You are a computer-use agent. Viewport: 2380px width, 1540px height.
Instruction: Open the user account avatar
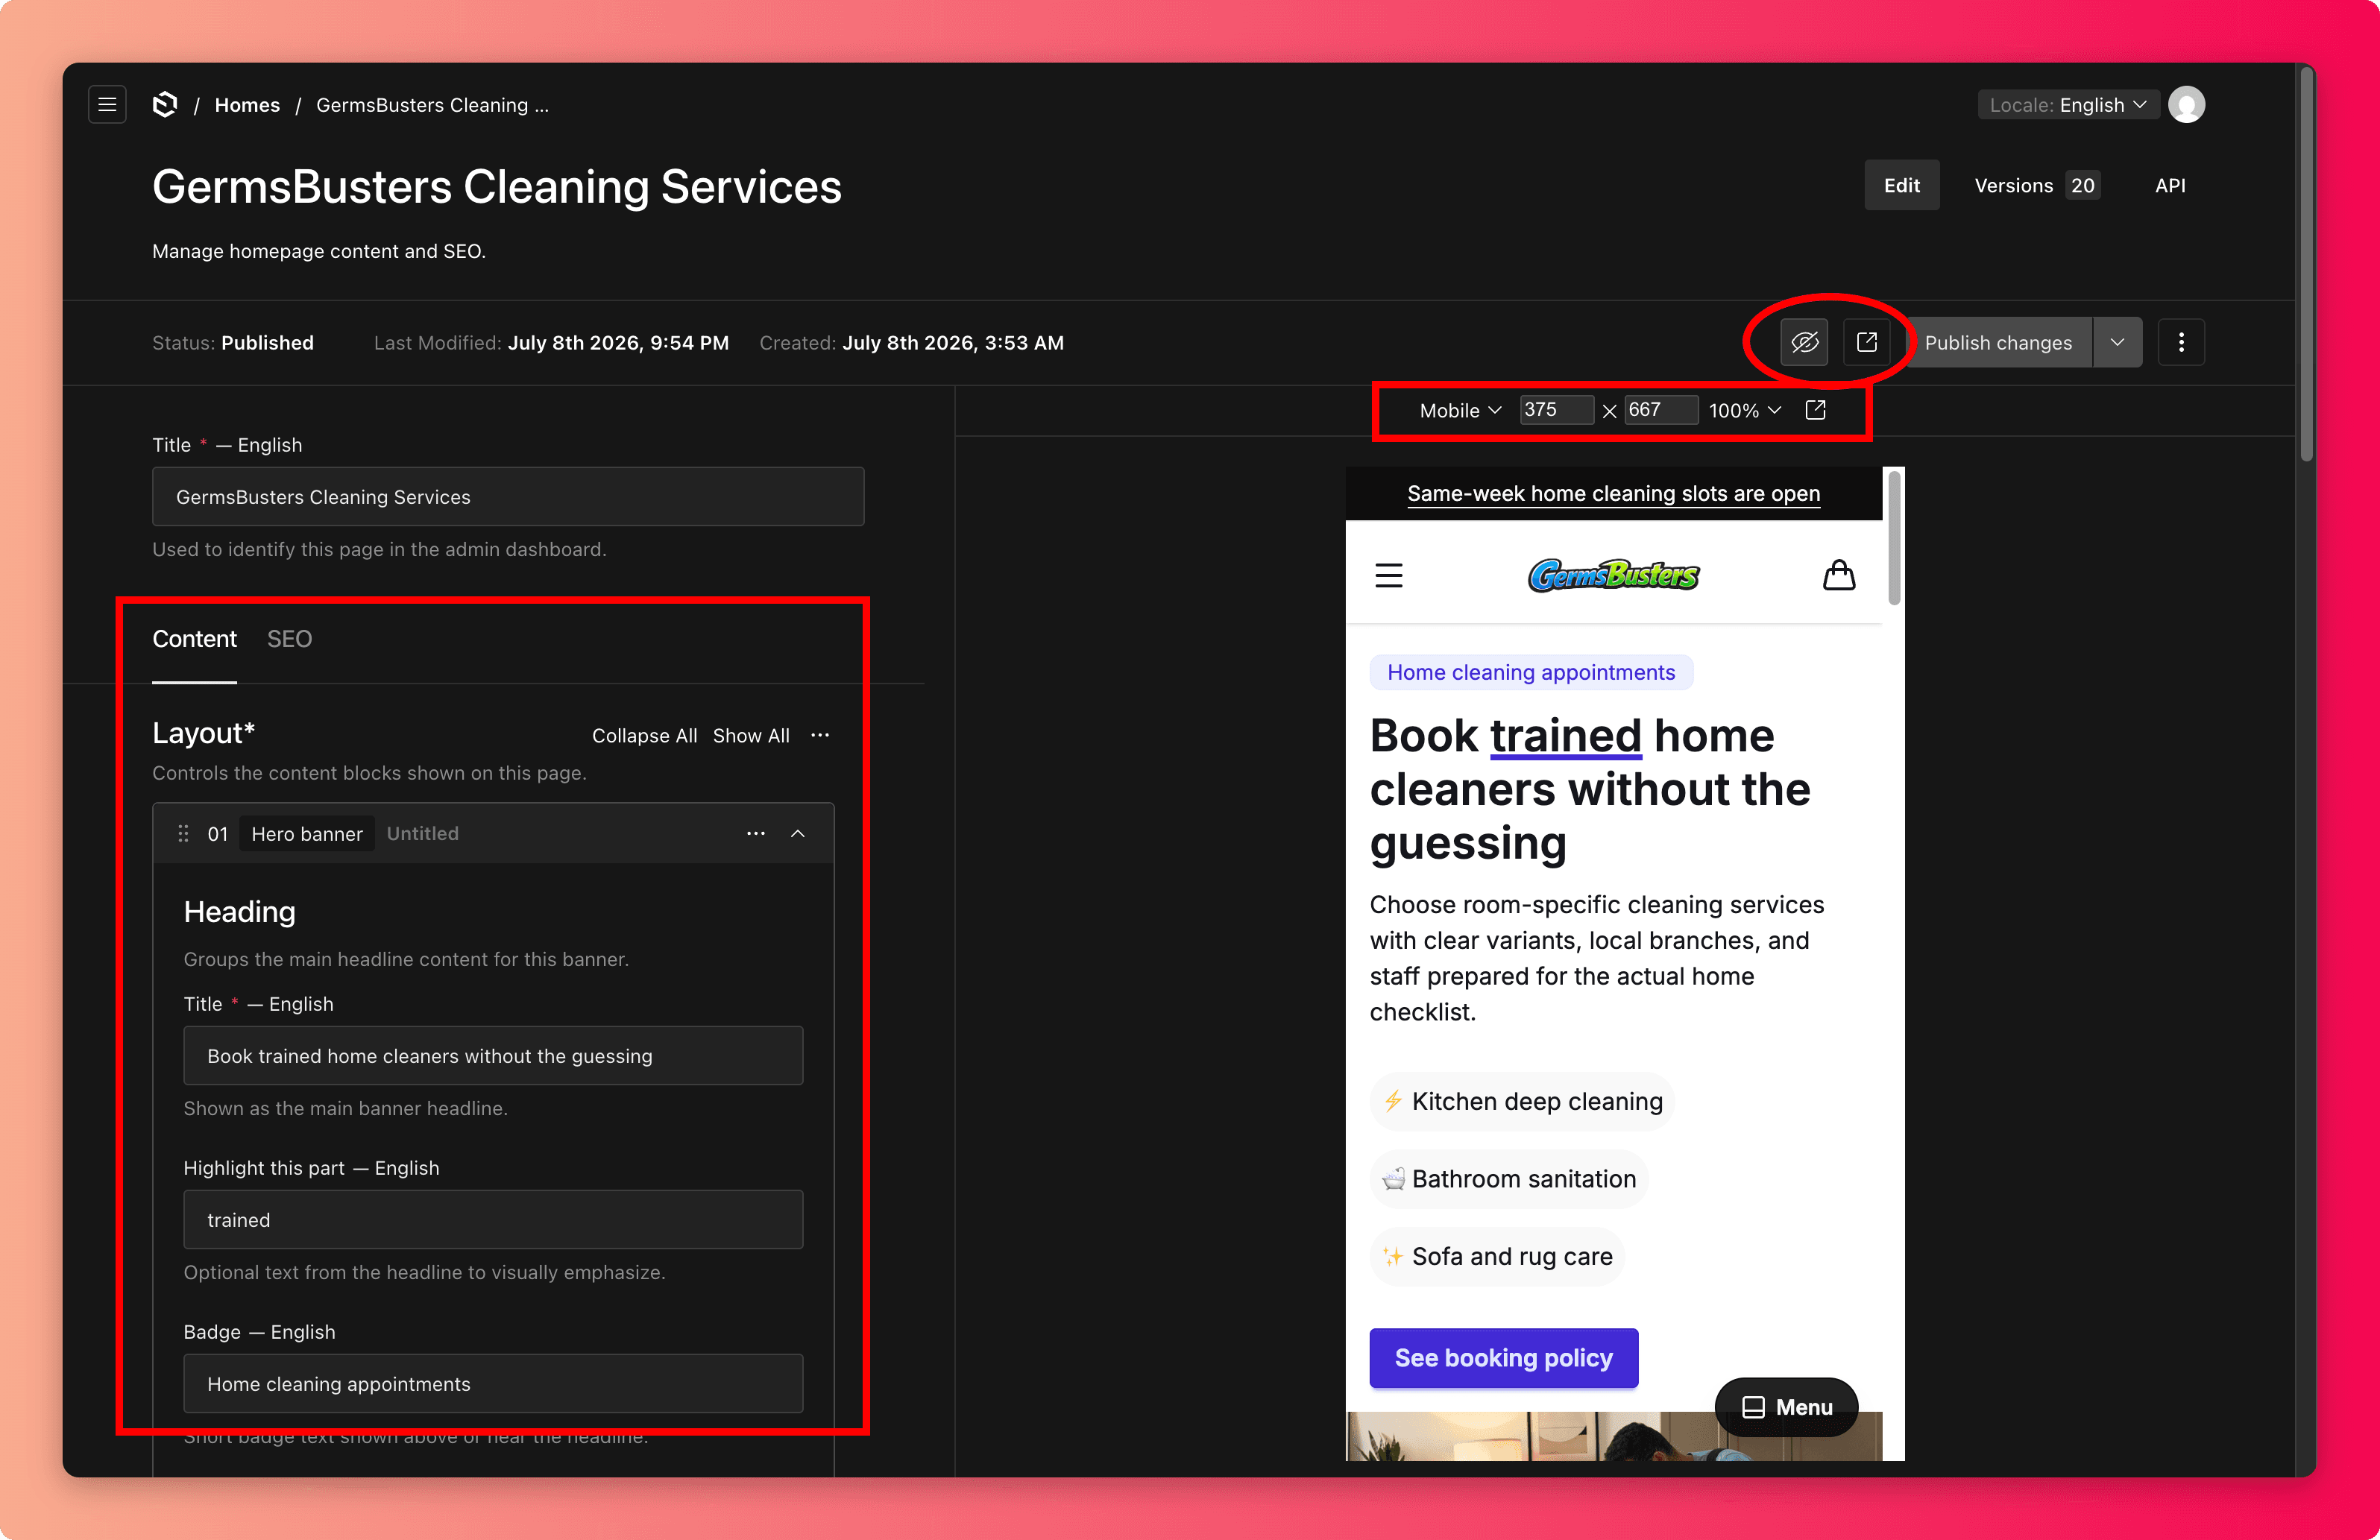pyautogui.click(x=2186, y=105)
